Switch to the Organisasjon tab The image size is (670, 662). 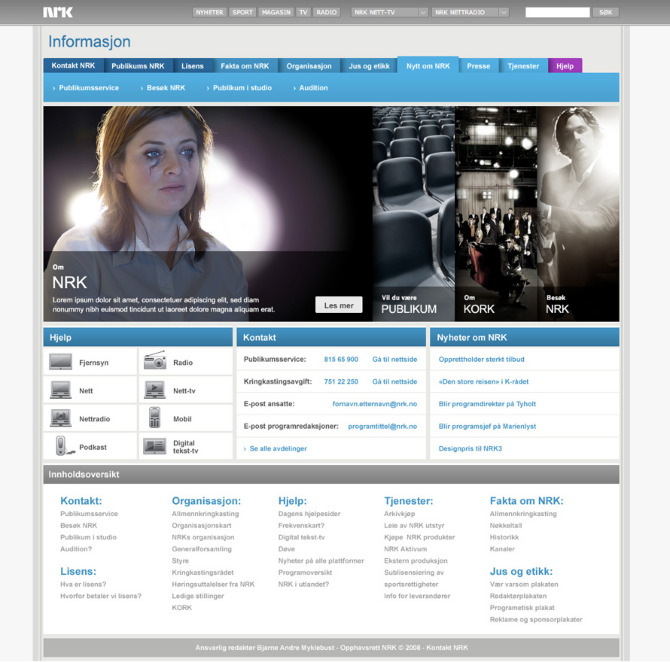pos(309,66)
